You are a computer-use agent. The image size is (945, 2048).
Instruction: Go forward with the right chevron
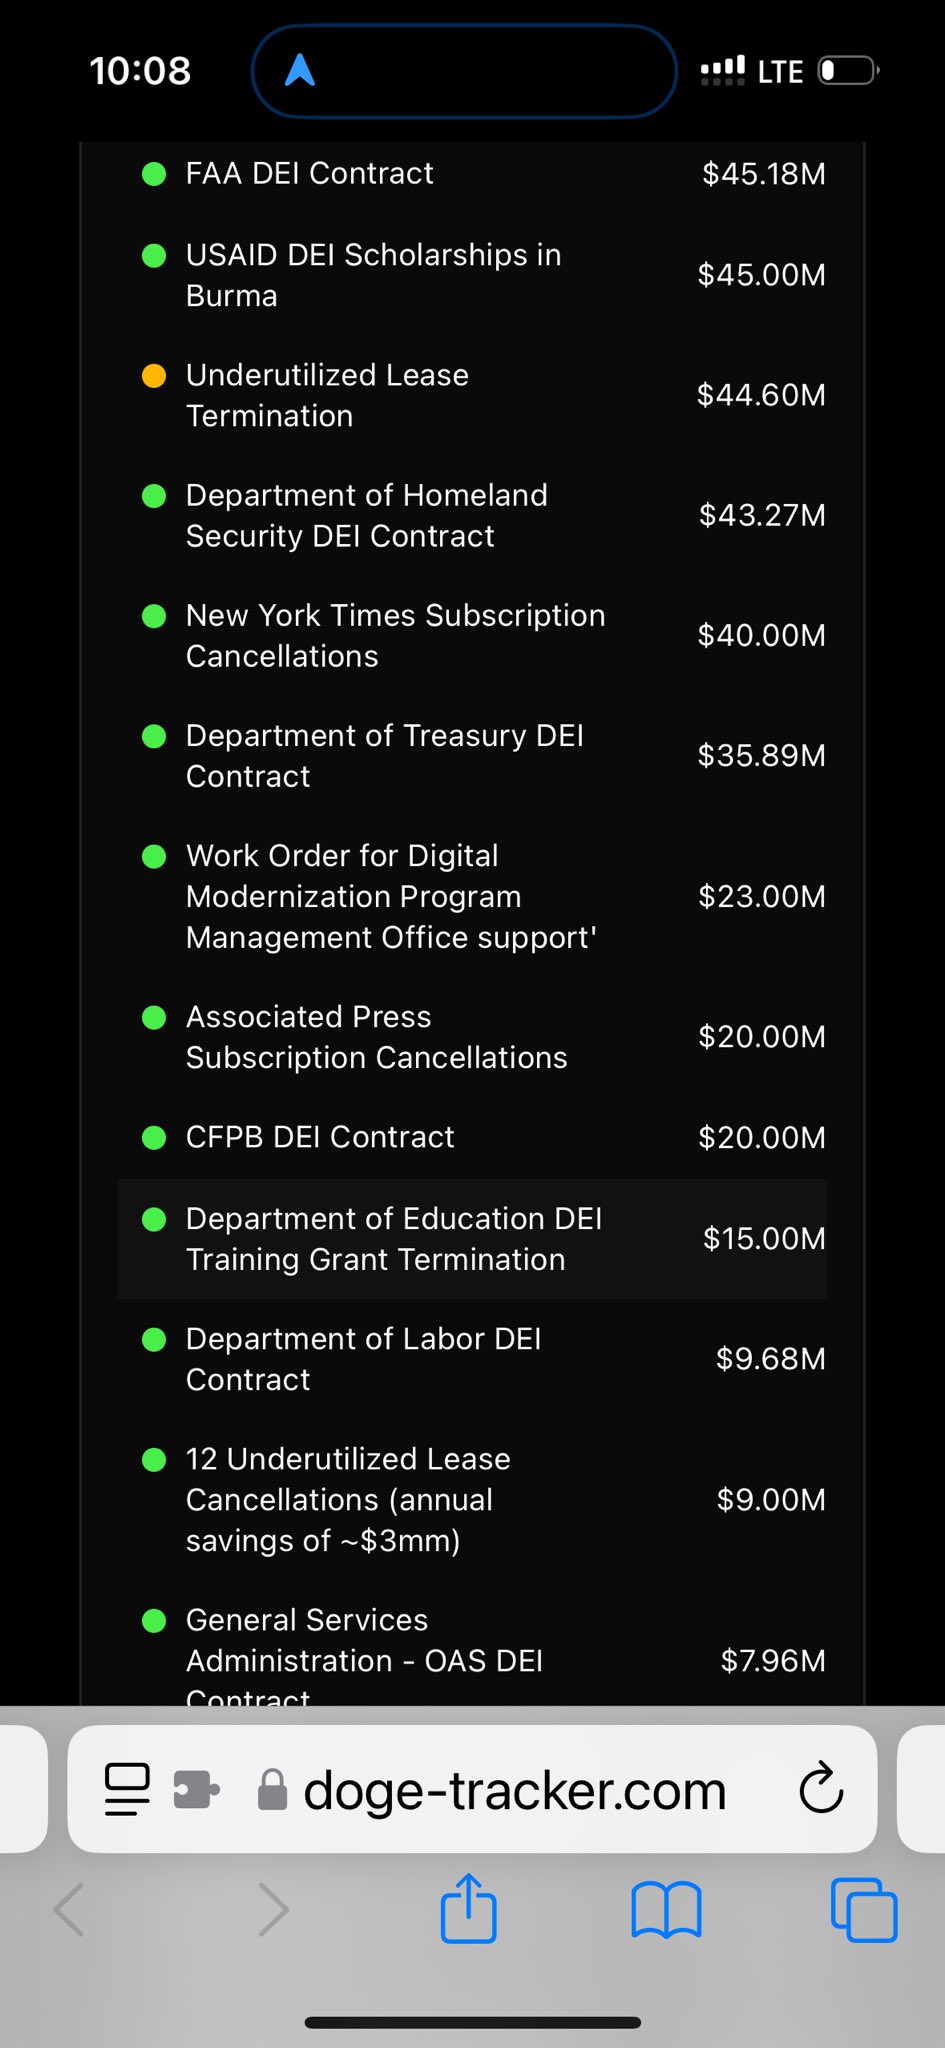(x=273, y=1910)
